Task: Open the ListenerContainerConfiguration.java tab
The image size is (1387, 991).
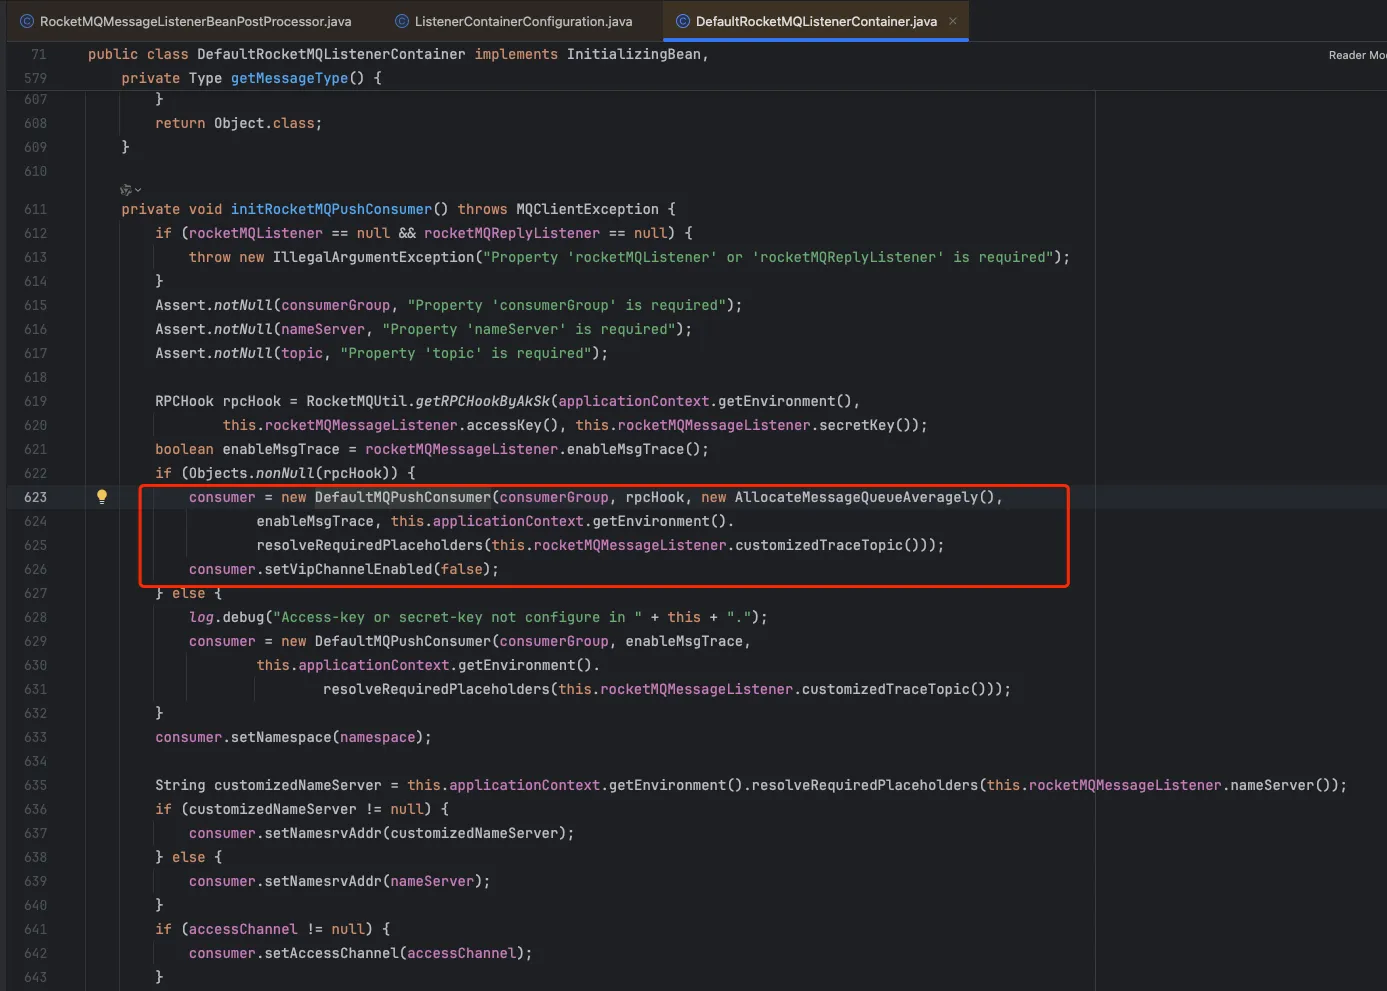Action: (x=523, y=21)
